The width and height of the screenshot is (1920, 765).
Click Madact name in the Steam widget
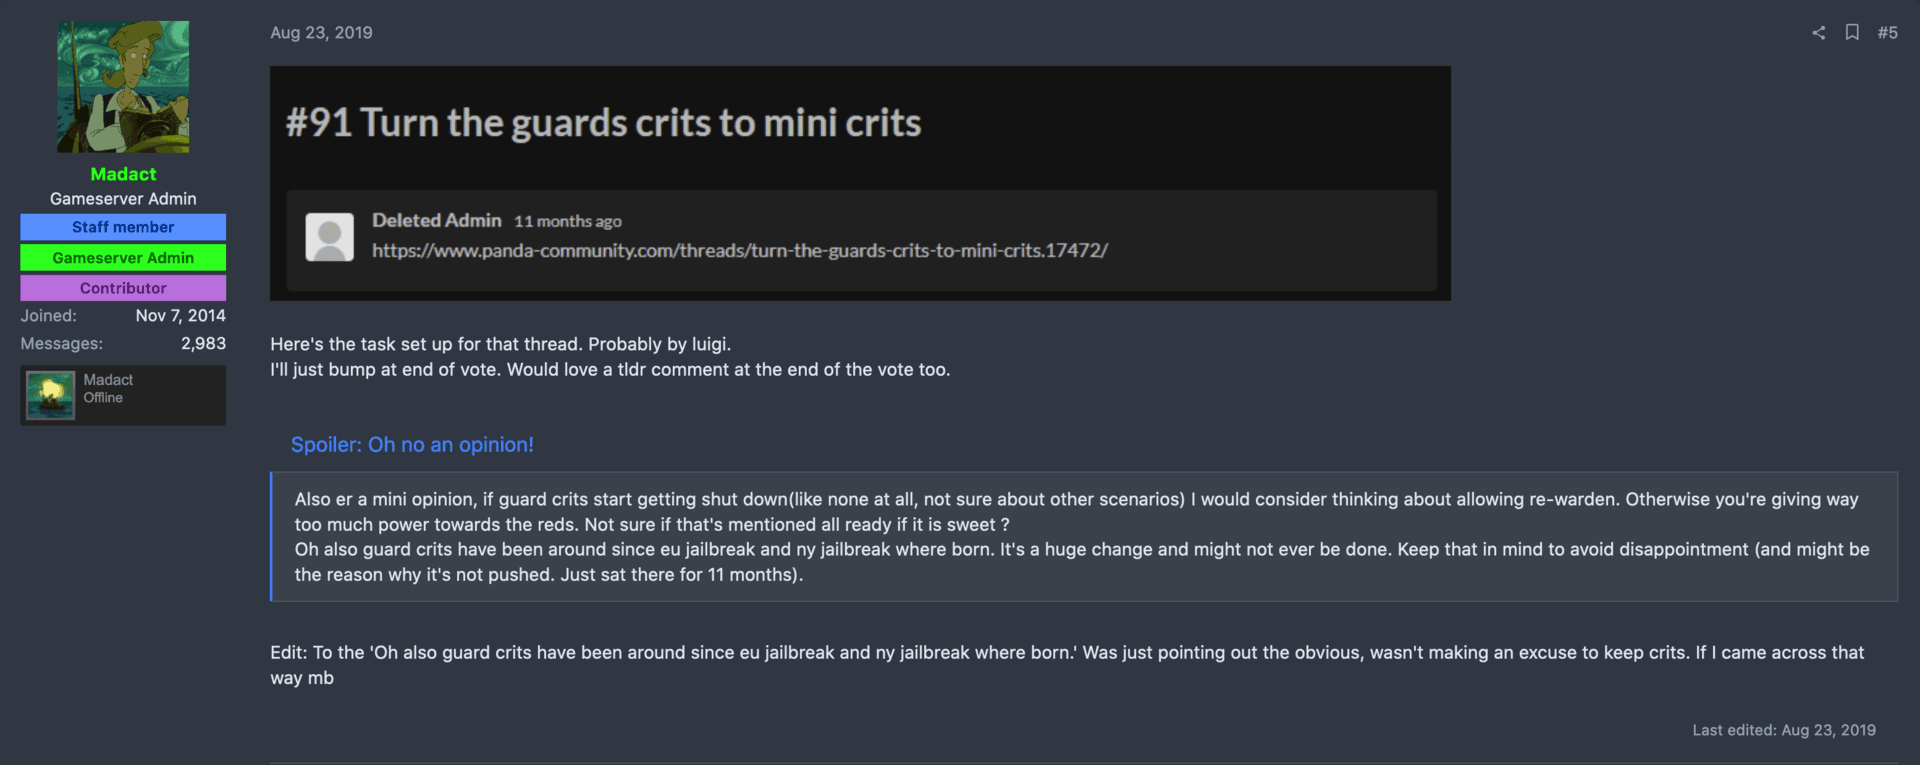[x=108, y=380]
